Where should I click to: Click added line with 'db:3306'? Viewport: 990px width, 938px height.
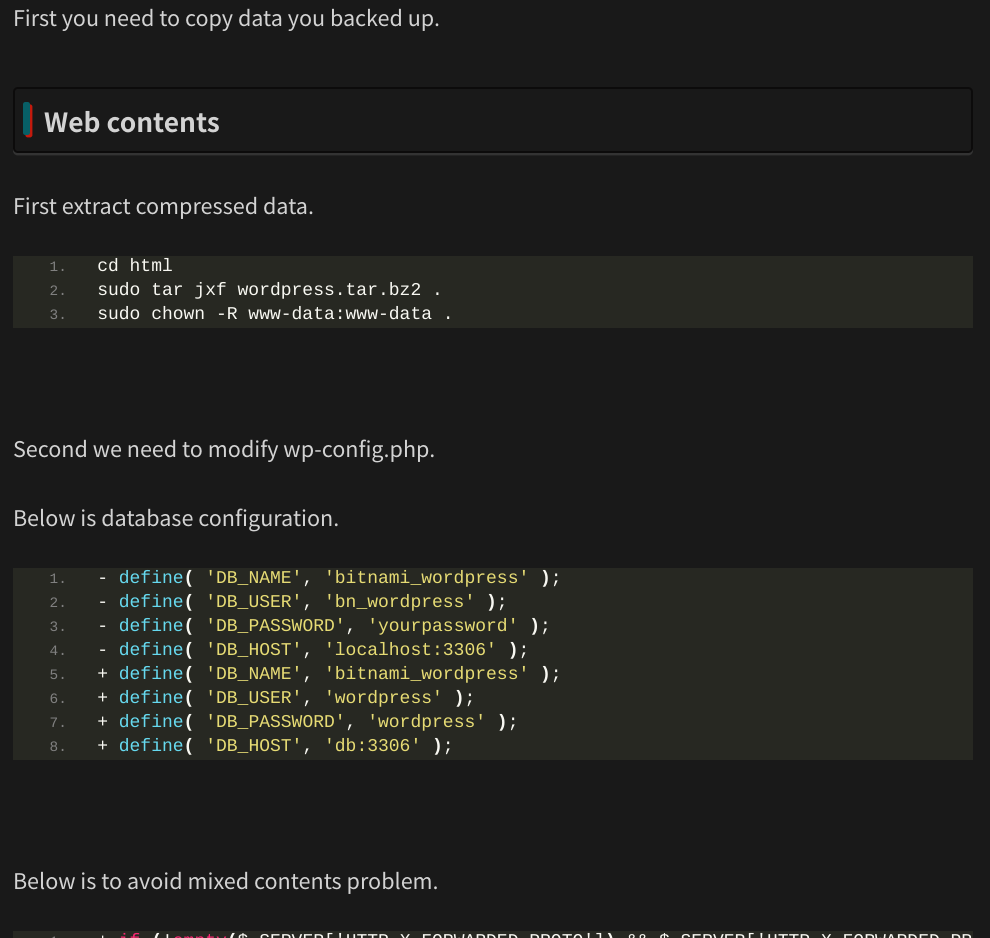275,745
